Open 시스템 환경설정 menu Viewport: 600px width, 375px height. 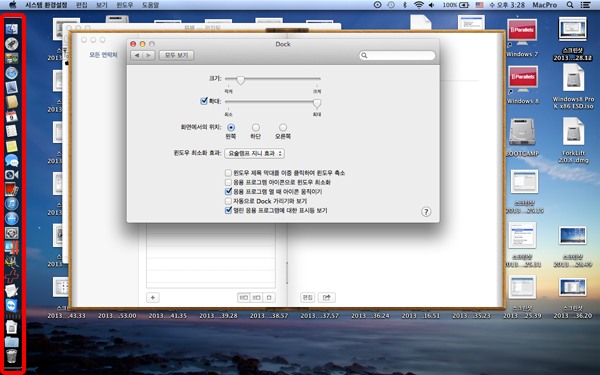pyautogui.click(x=46, y=5)
